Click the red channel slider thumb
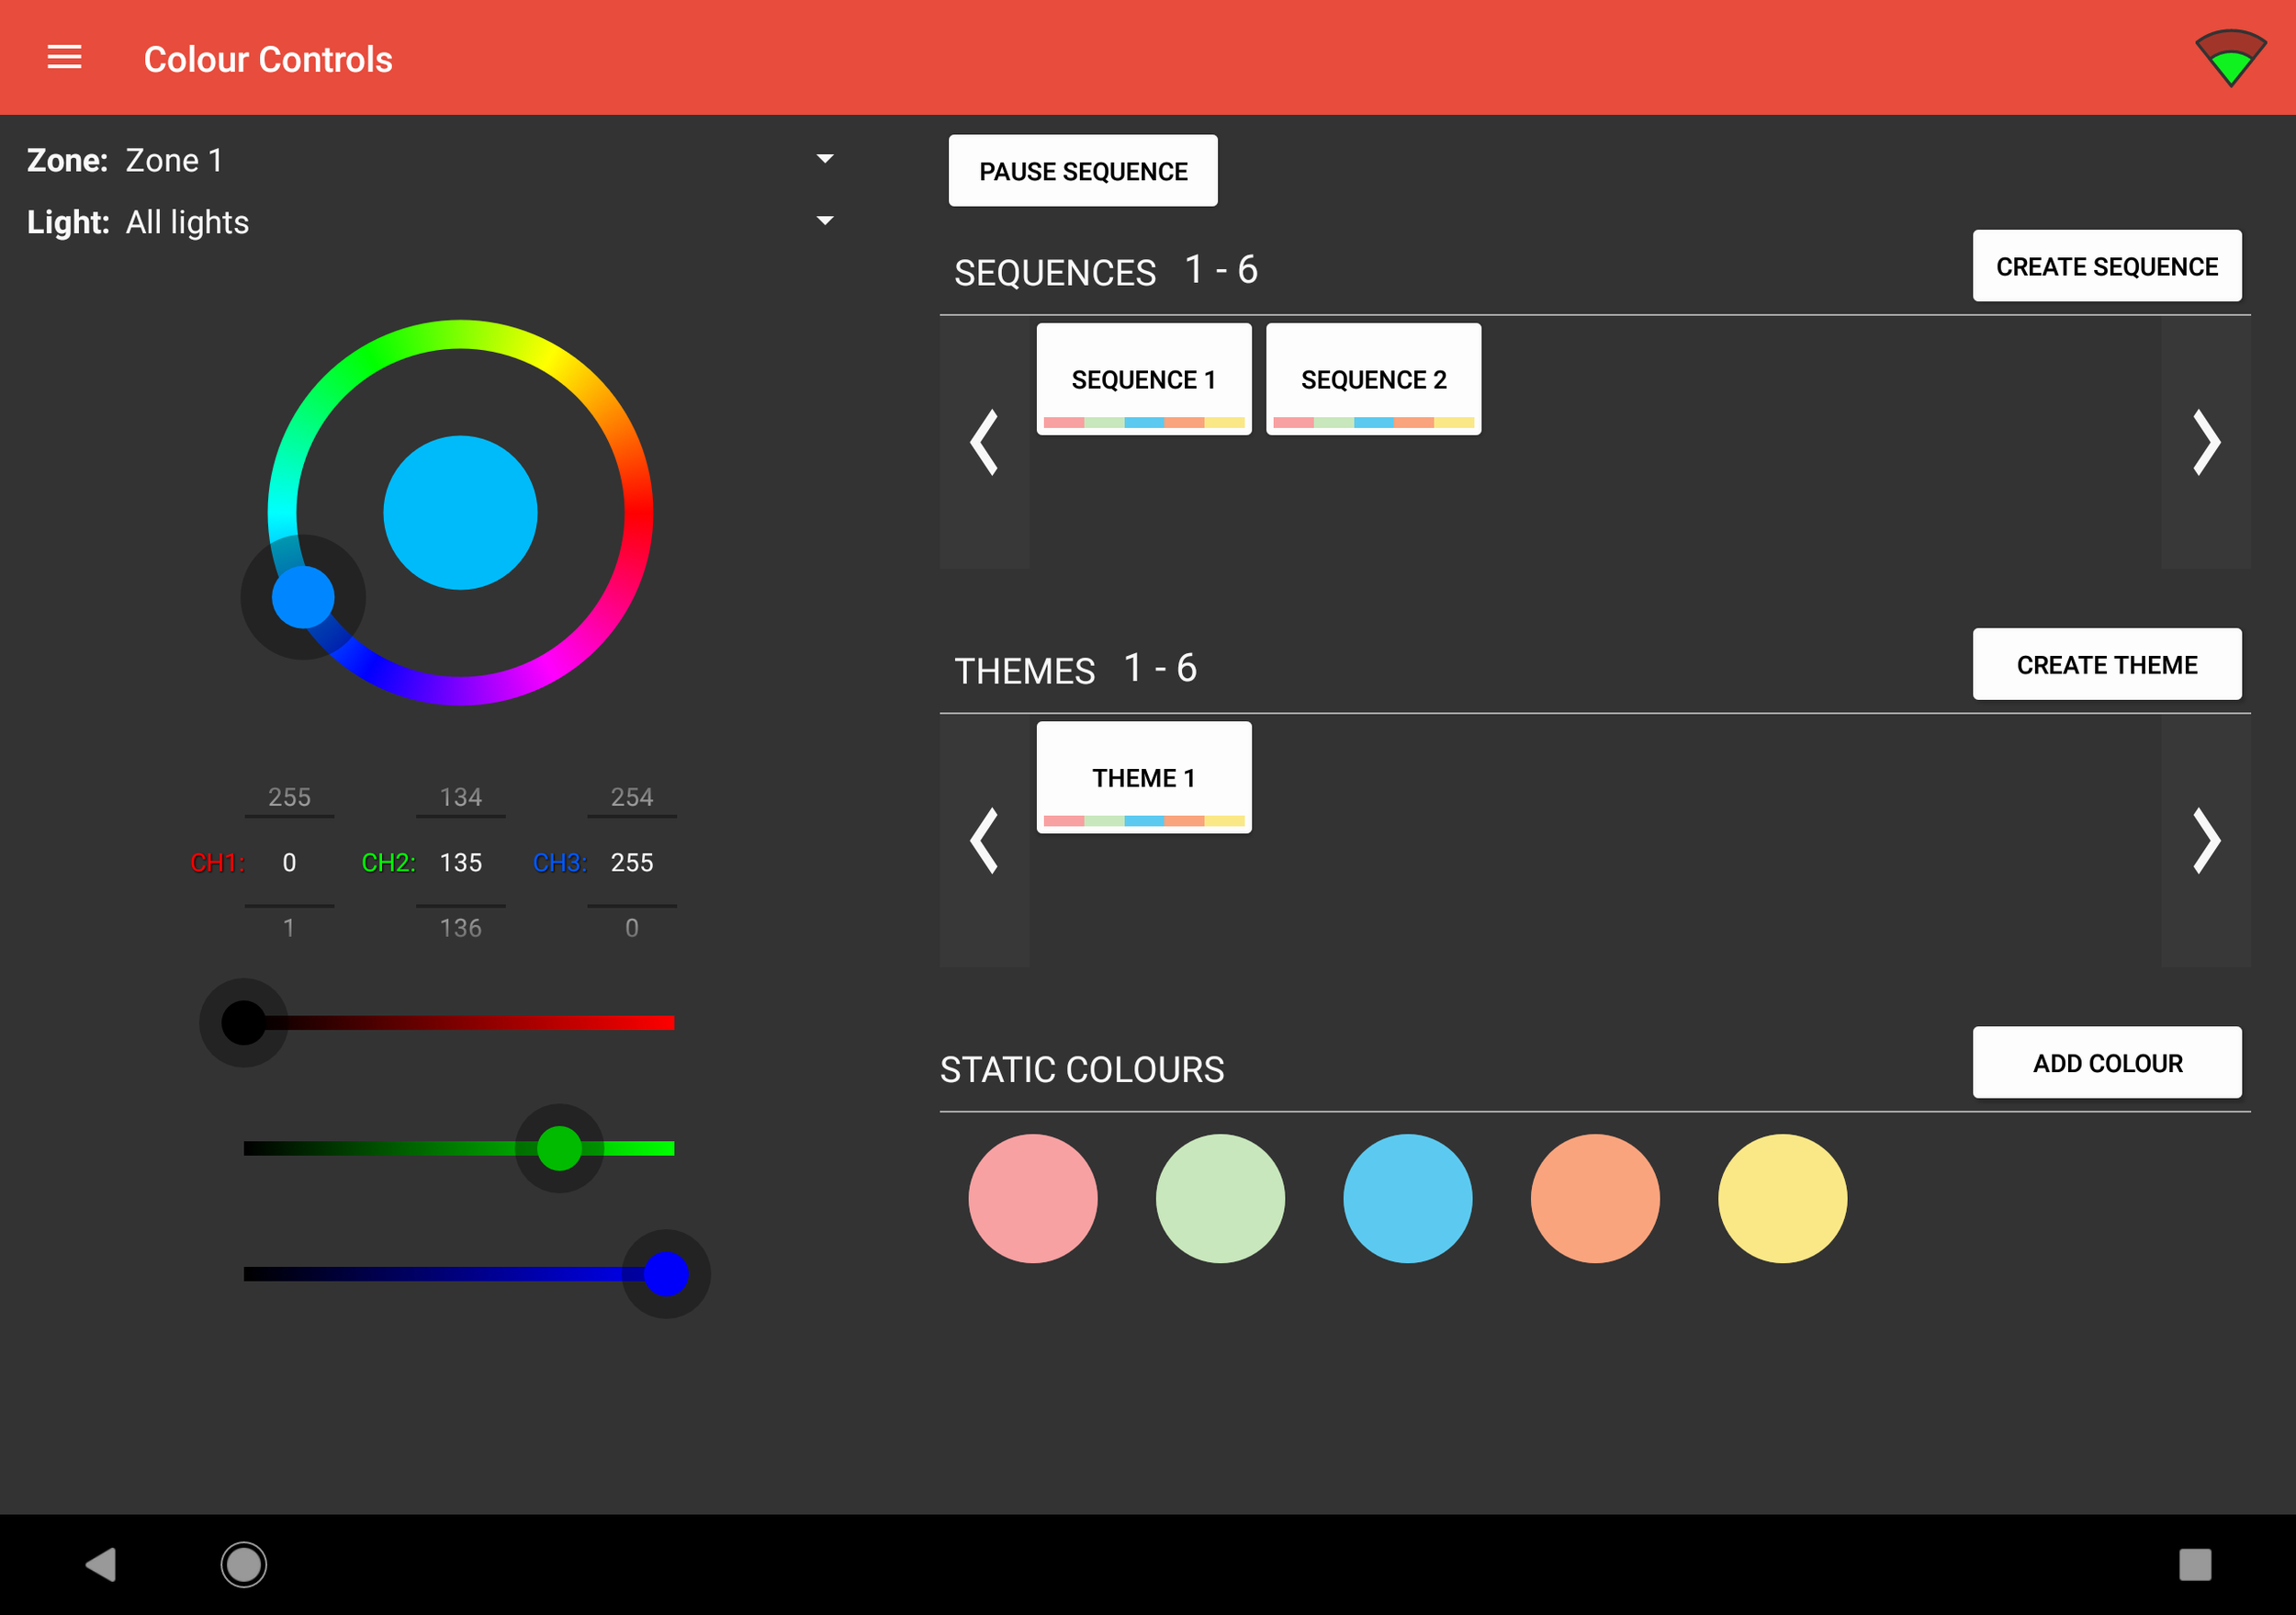 coord(243,1022)
